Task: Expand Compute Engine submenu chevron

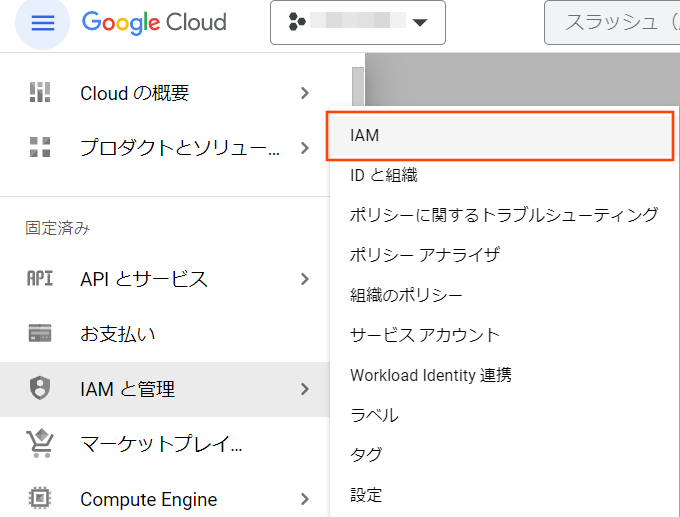Action: pos(305,499)
